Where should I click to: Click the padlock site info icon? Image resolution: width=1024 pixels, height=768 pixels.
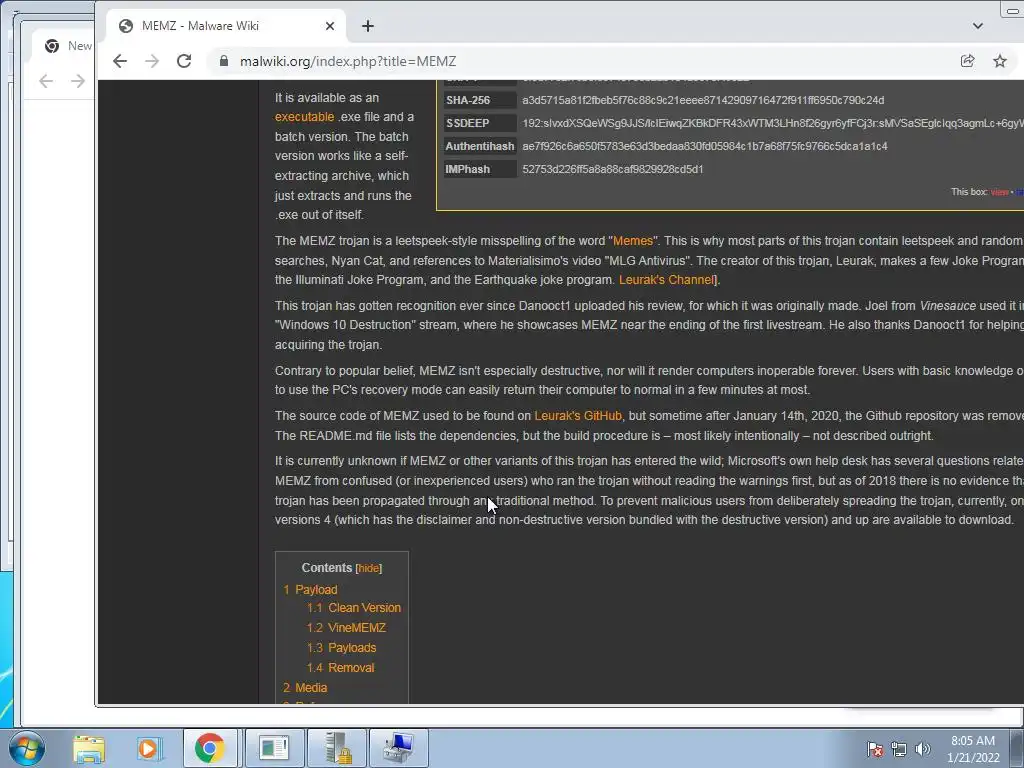[x=224, y=61]
